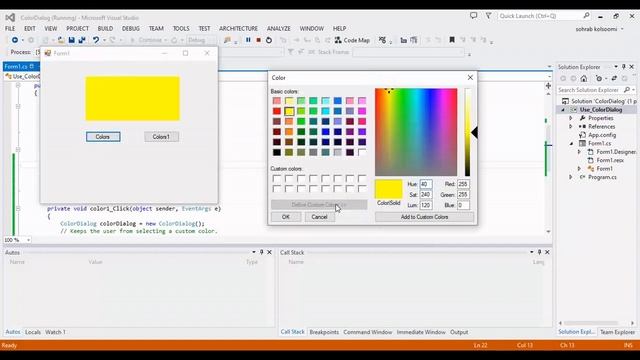
Task: Click Form1 window's app icon
Action: [x=48, y=53]
